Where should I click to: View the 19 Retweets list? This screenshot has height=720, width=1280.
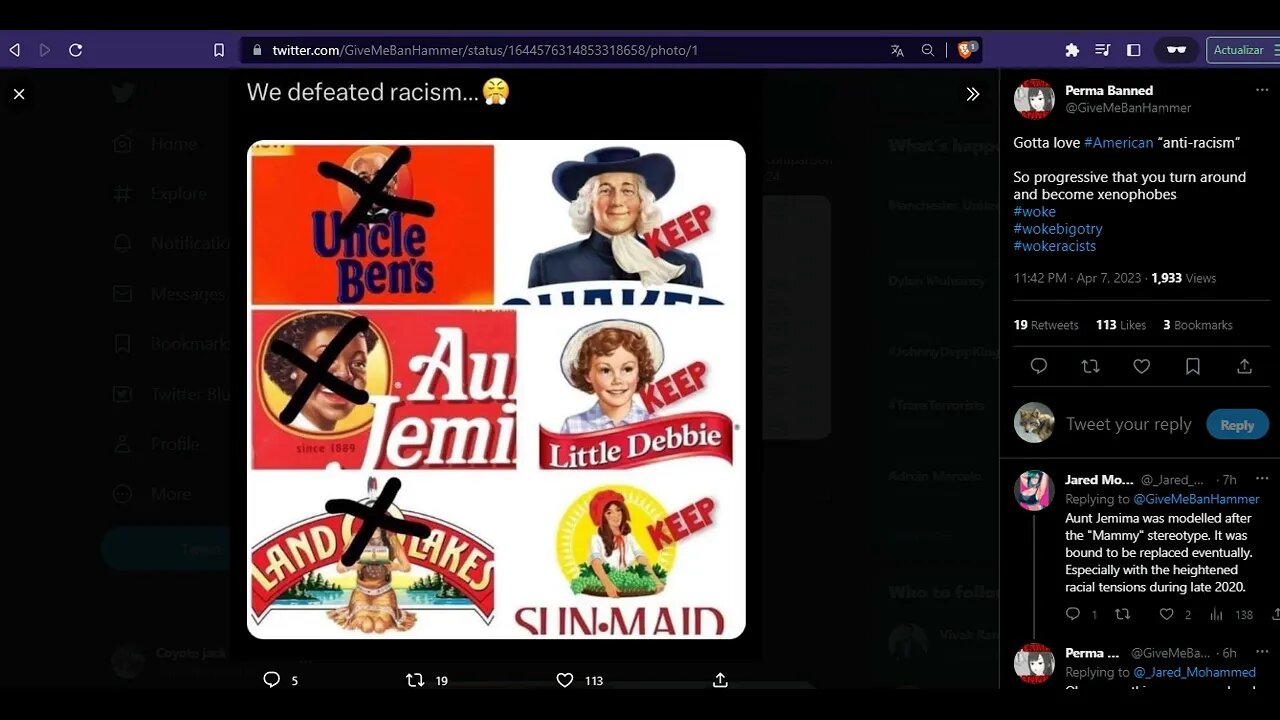click(1046, 325)
